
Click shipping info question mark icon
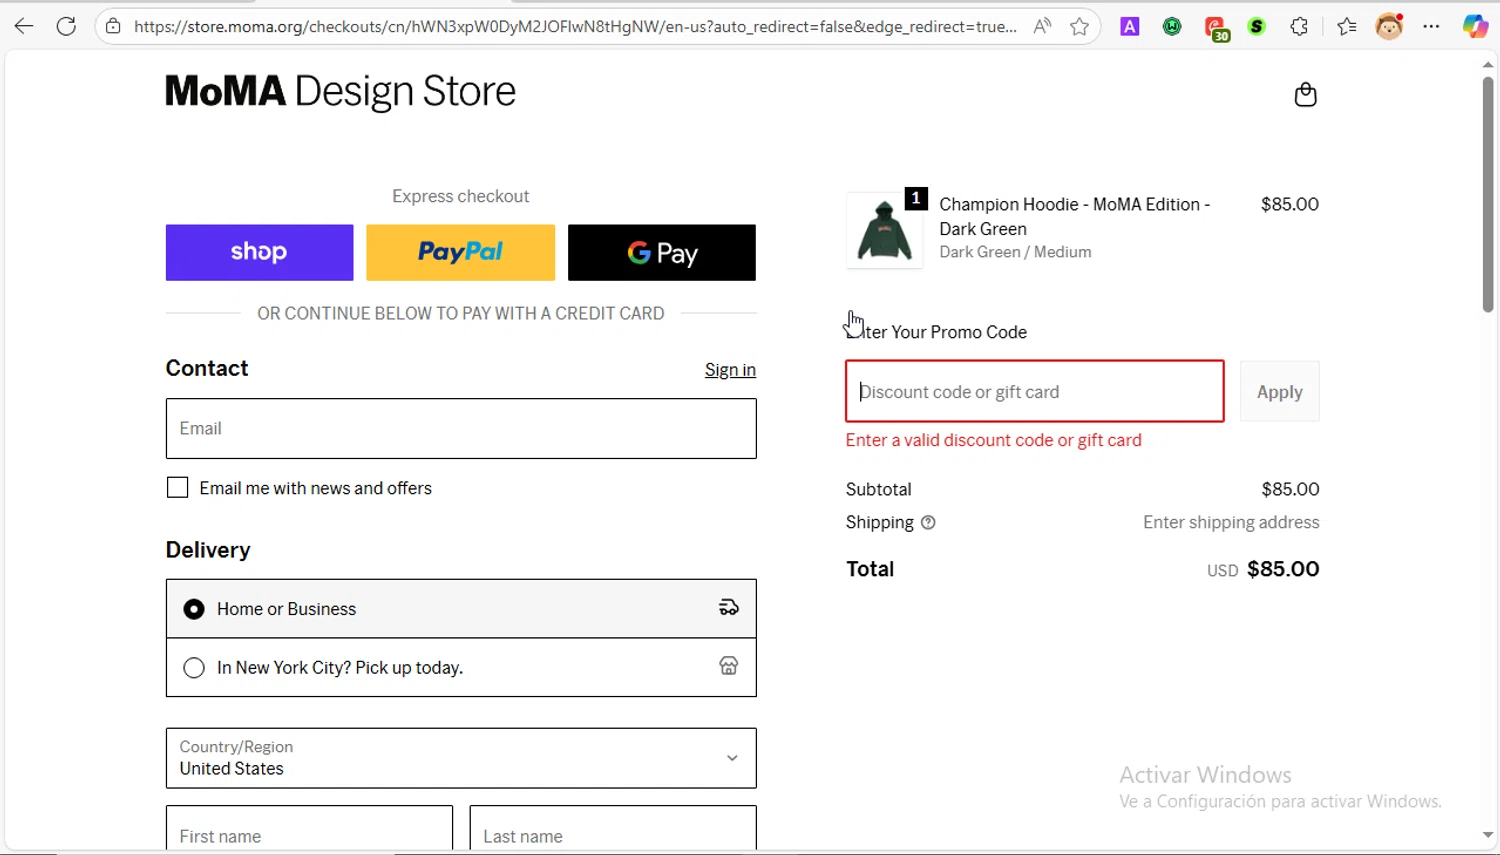pyautogui.click(x=928, y=522)
